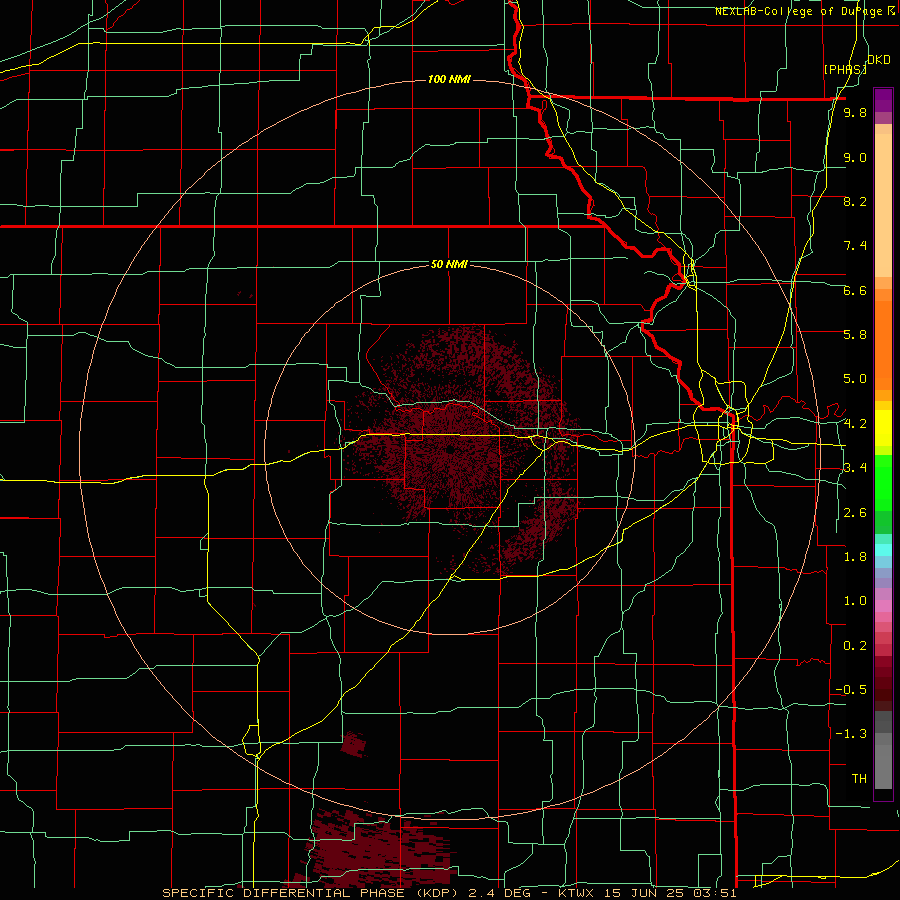The image size is (900, 900).
Task: Click the 6.6 scale value
Action: click(855, 290)
